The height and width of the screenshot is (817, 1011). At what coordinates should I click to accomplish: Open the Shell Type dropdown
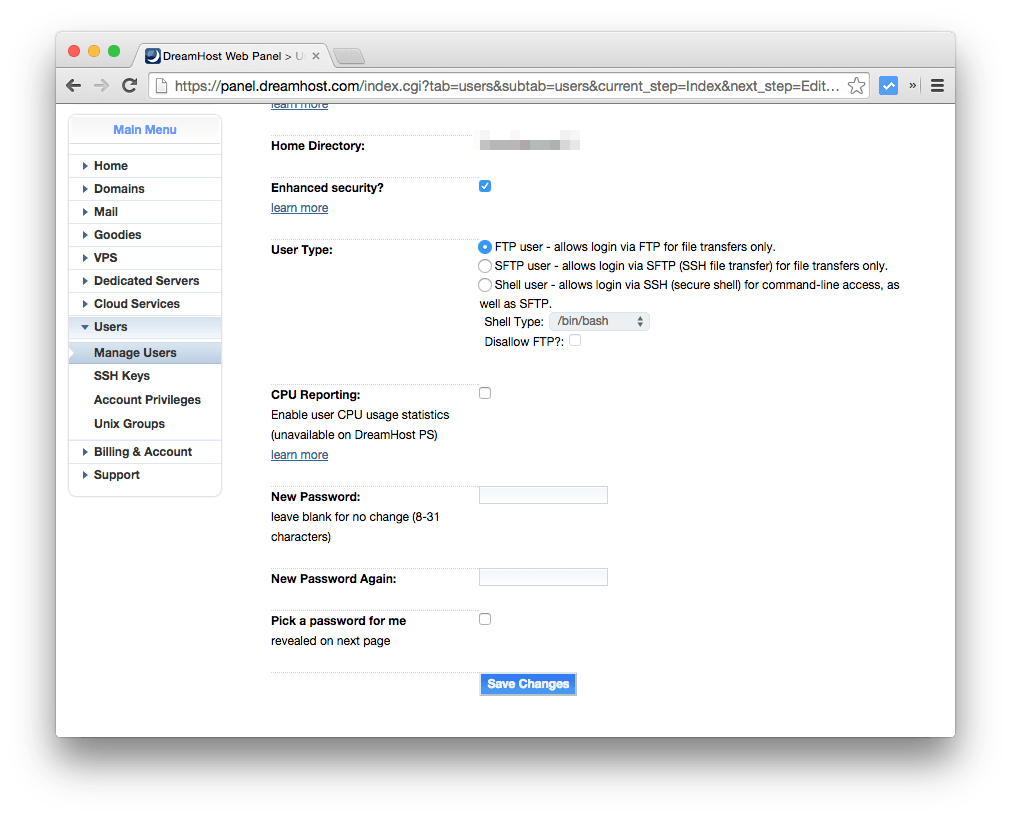(598, 321)
